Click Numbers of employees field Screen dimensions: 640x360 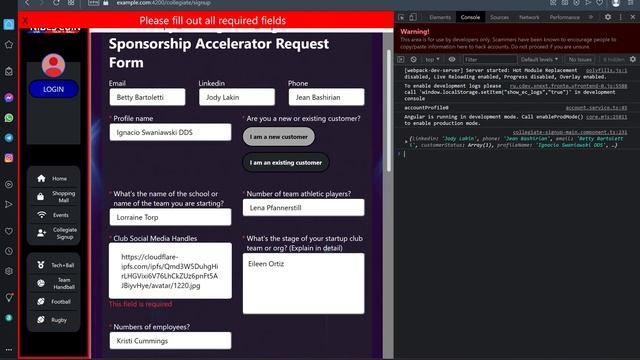pos(170,340)
